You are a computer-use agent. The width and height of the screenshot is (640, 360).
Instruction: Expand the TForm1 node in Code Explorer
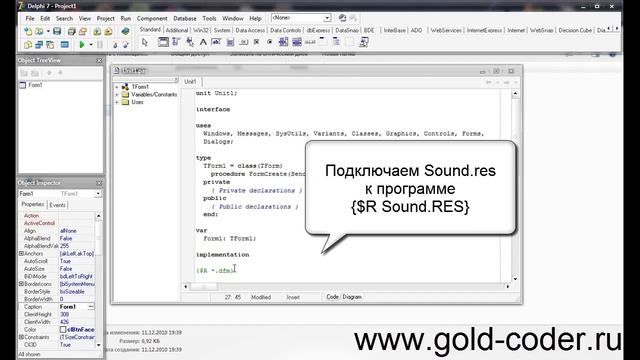click(x=117, y=87)
